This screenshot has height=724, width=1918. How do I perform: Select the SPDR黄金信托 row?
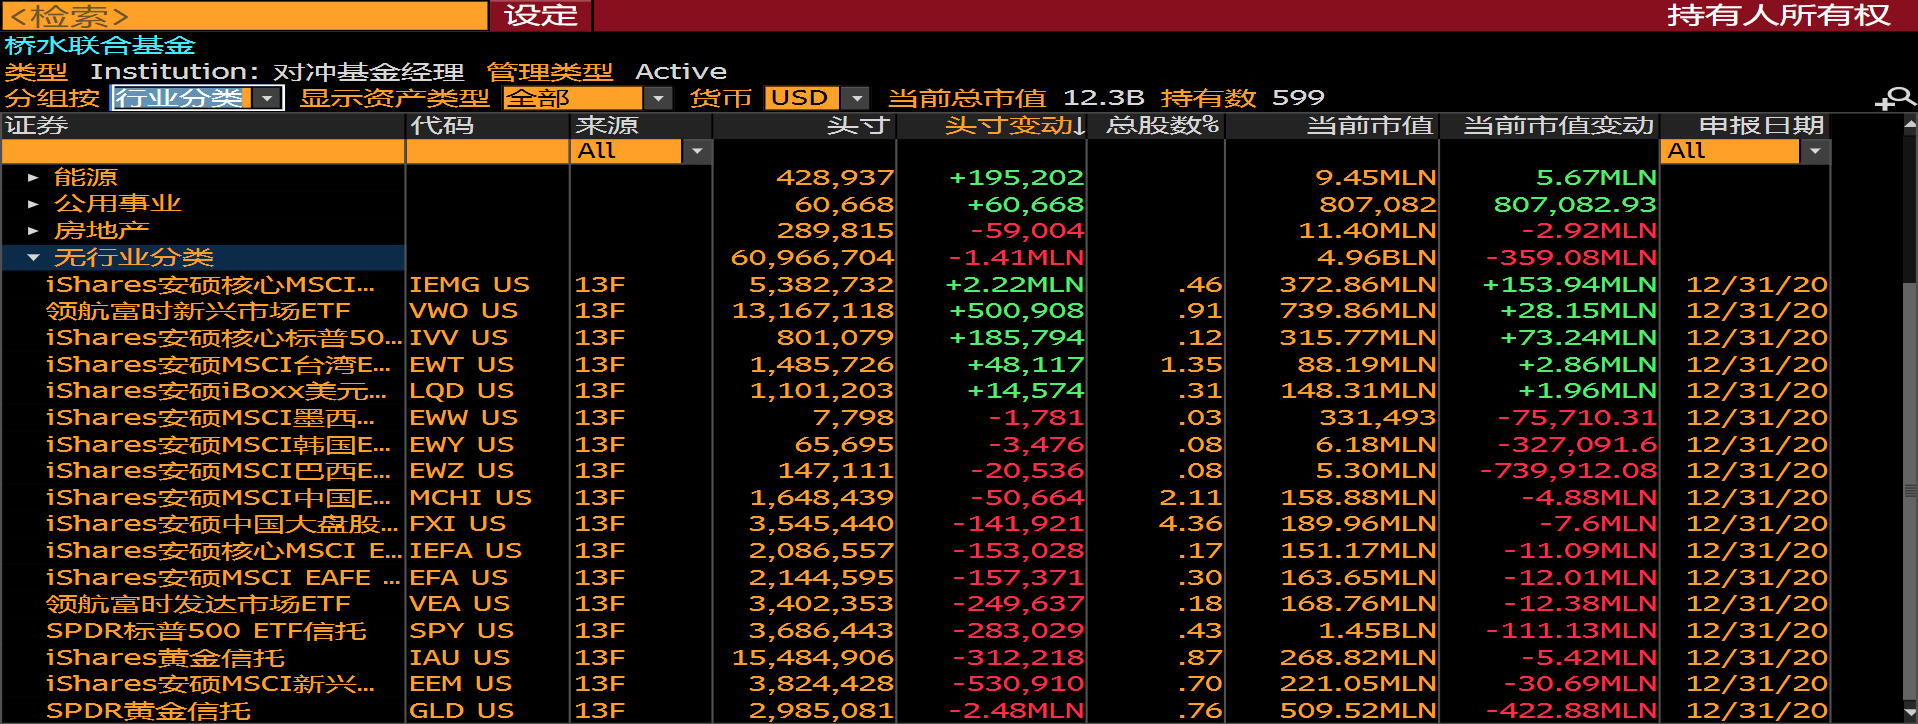tap(915, 711)
